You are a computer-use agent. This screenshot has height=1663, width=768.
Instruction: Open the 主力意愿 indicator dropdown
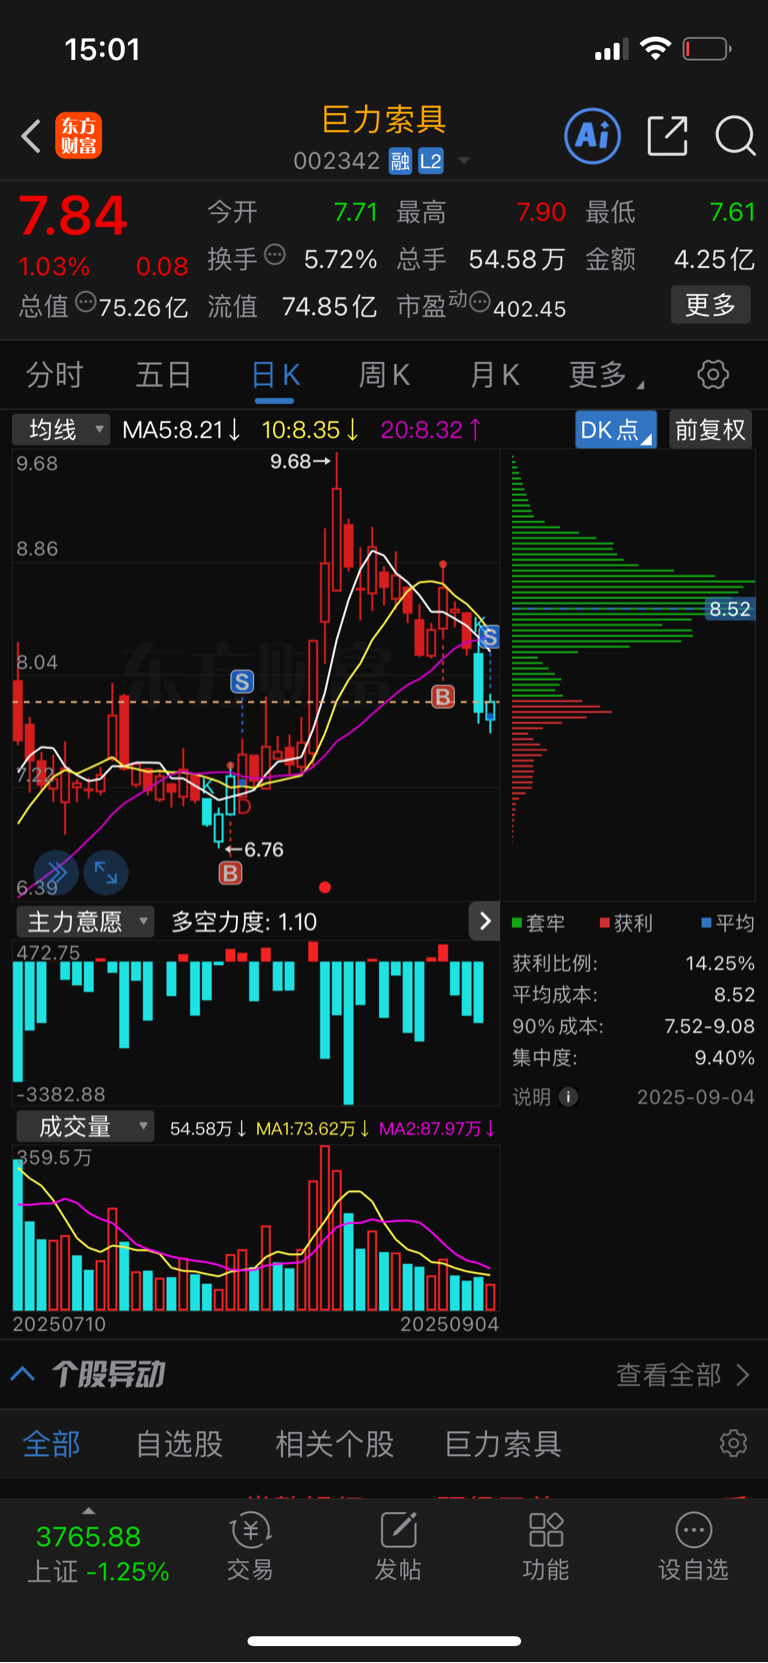[x=84, y=921]
